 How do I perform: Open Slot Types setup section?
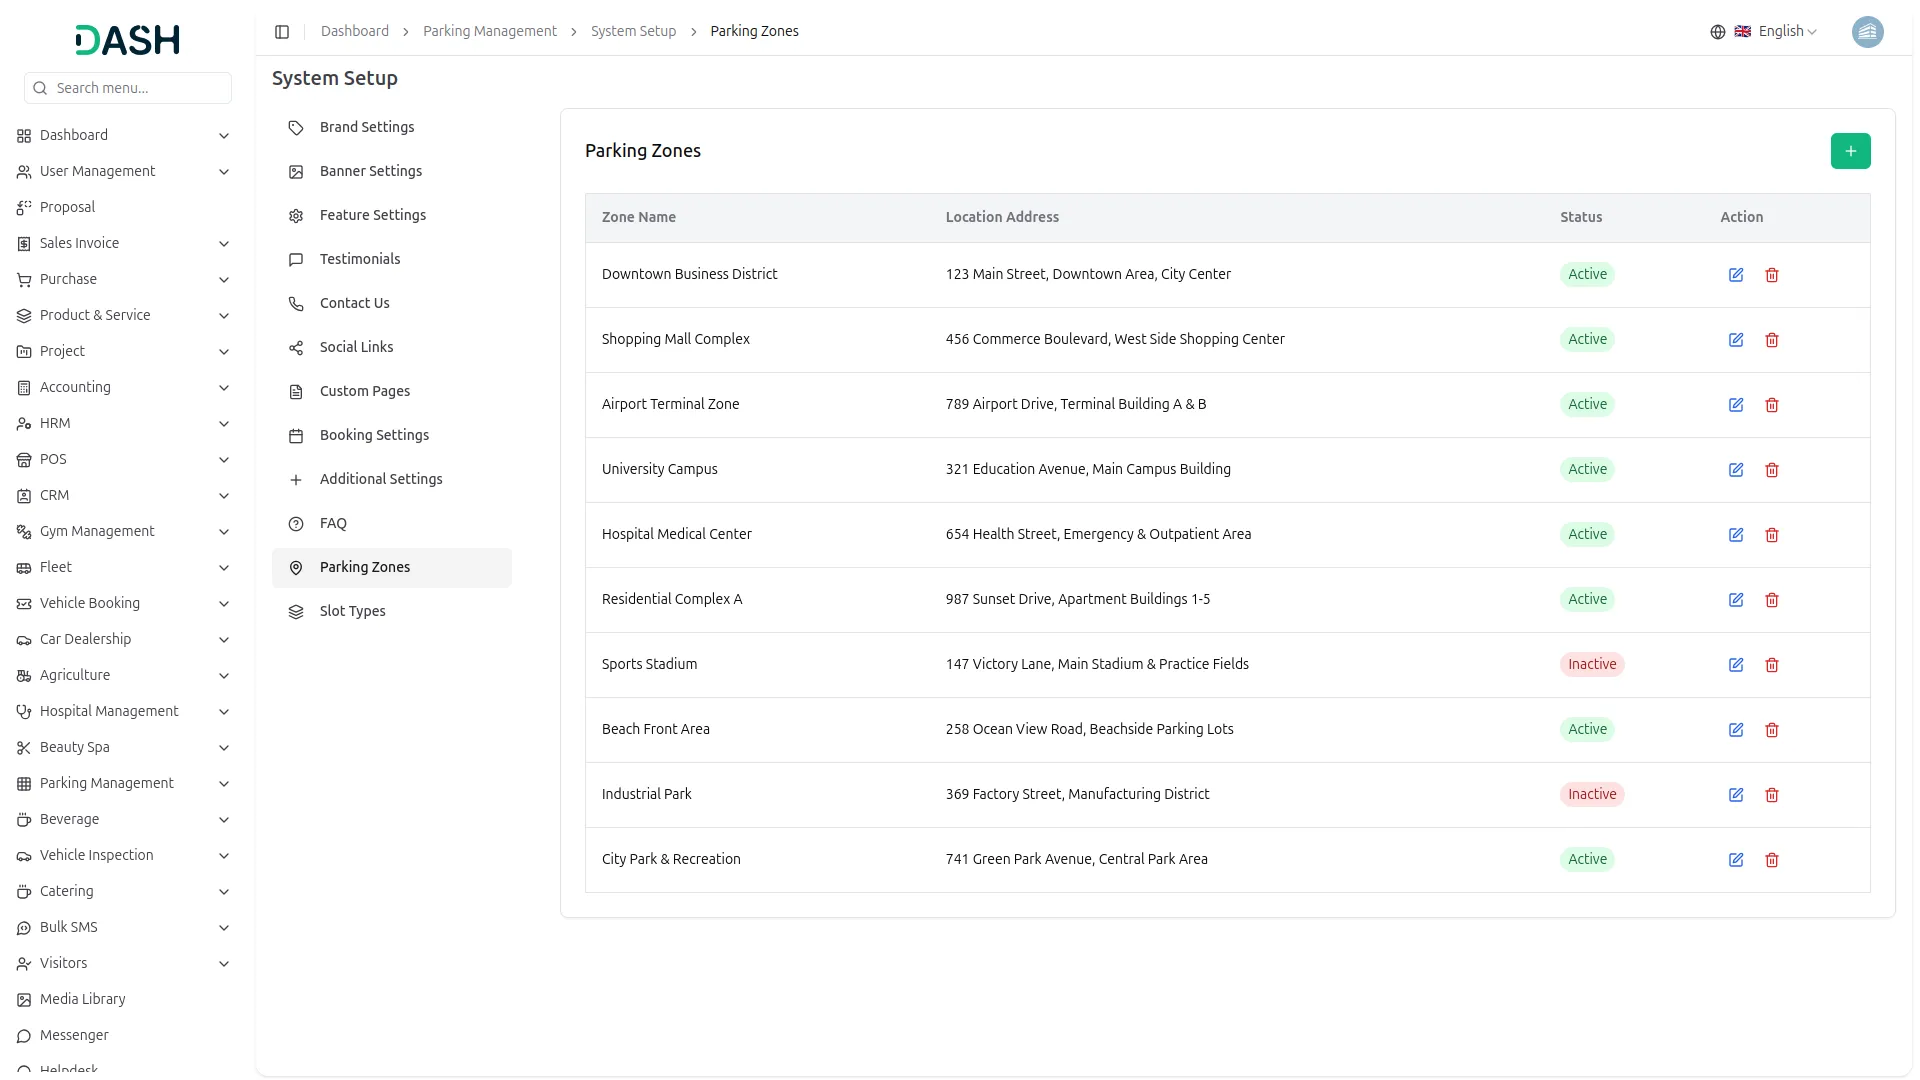(x=352, y=611)
